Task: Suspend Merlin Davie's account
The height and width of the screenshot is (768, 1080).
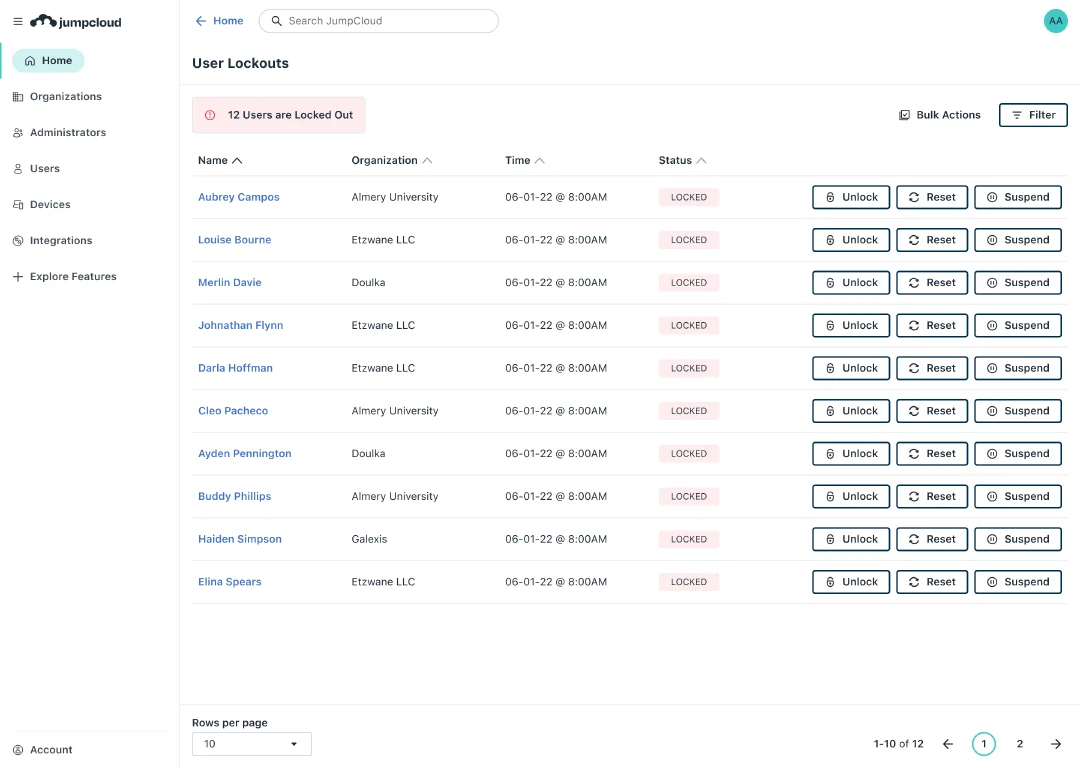Action: pyautogui.click(x=1017, y=282)
